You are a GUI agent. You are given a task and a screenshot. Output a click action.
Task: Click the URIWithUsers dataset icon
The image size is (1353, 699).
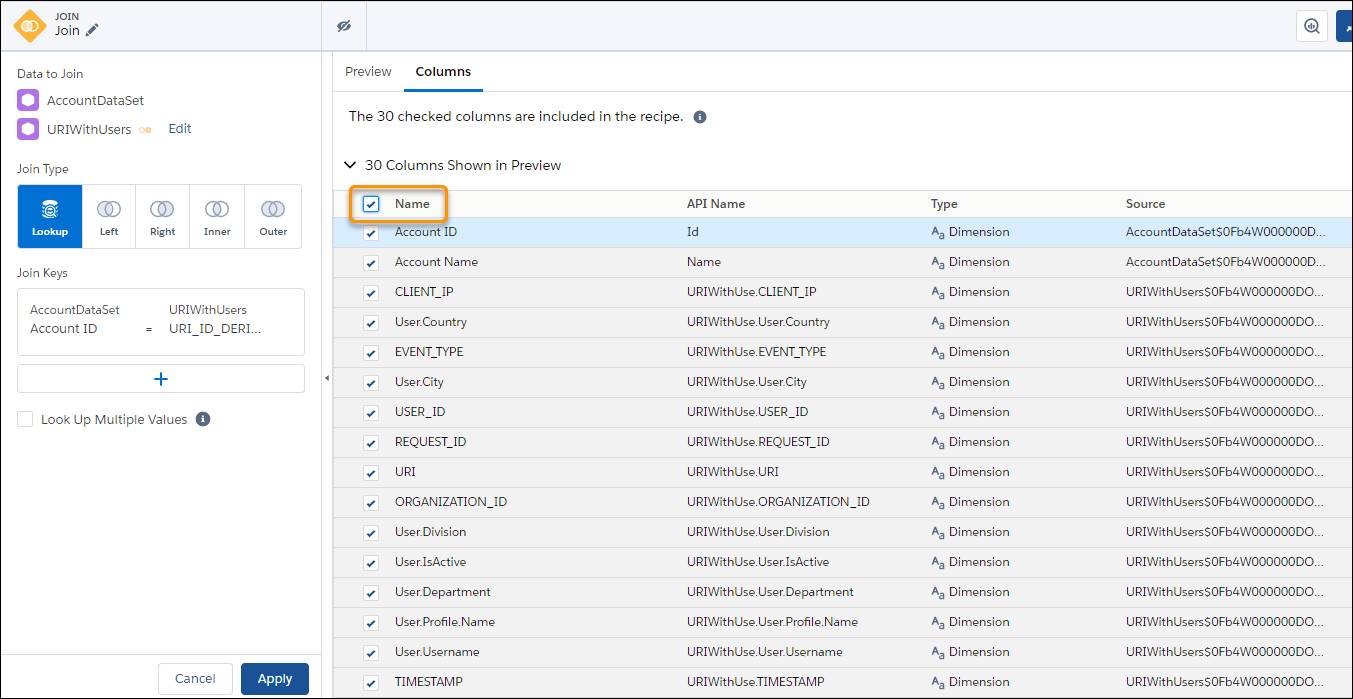click(28, 129)
